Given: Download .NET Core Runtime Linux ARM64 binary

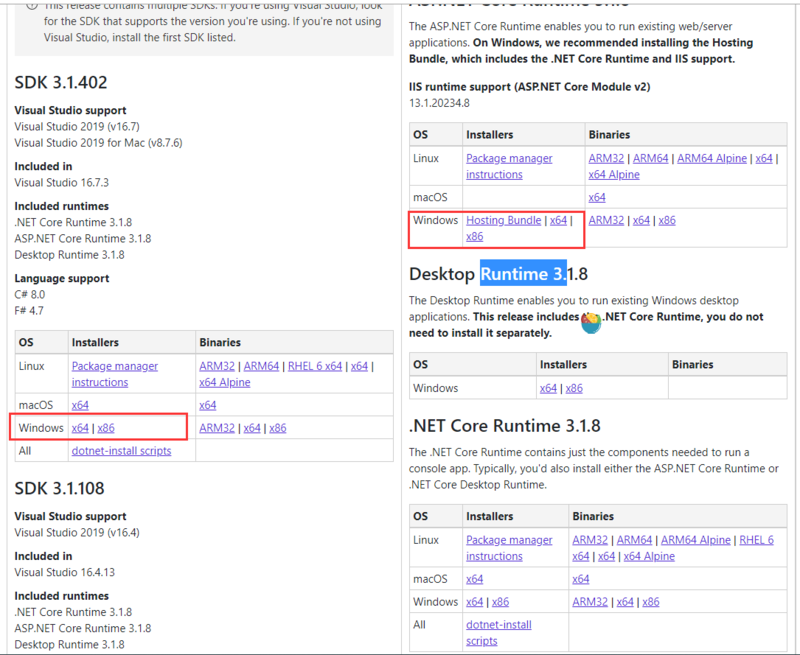Looking at the screenshot, I should [634, 540].
